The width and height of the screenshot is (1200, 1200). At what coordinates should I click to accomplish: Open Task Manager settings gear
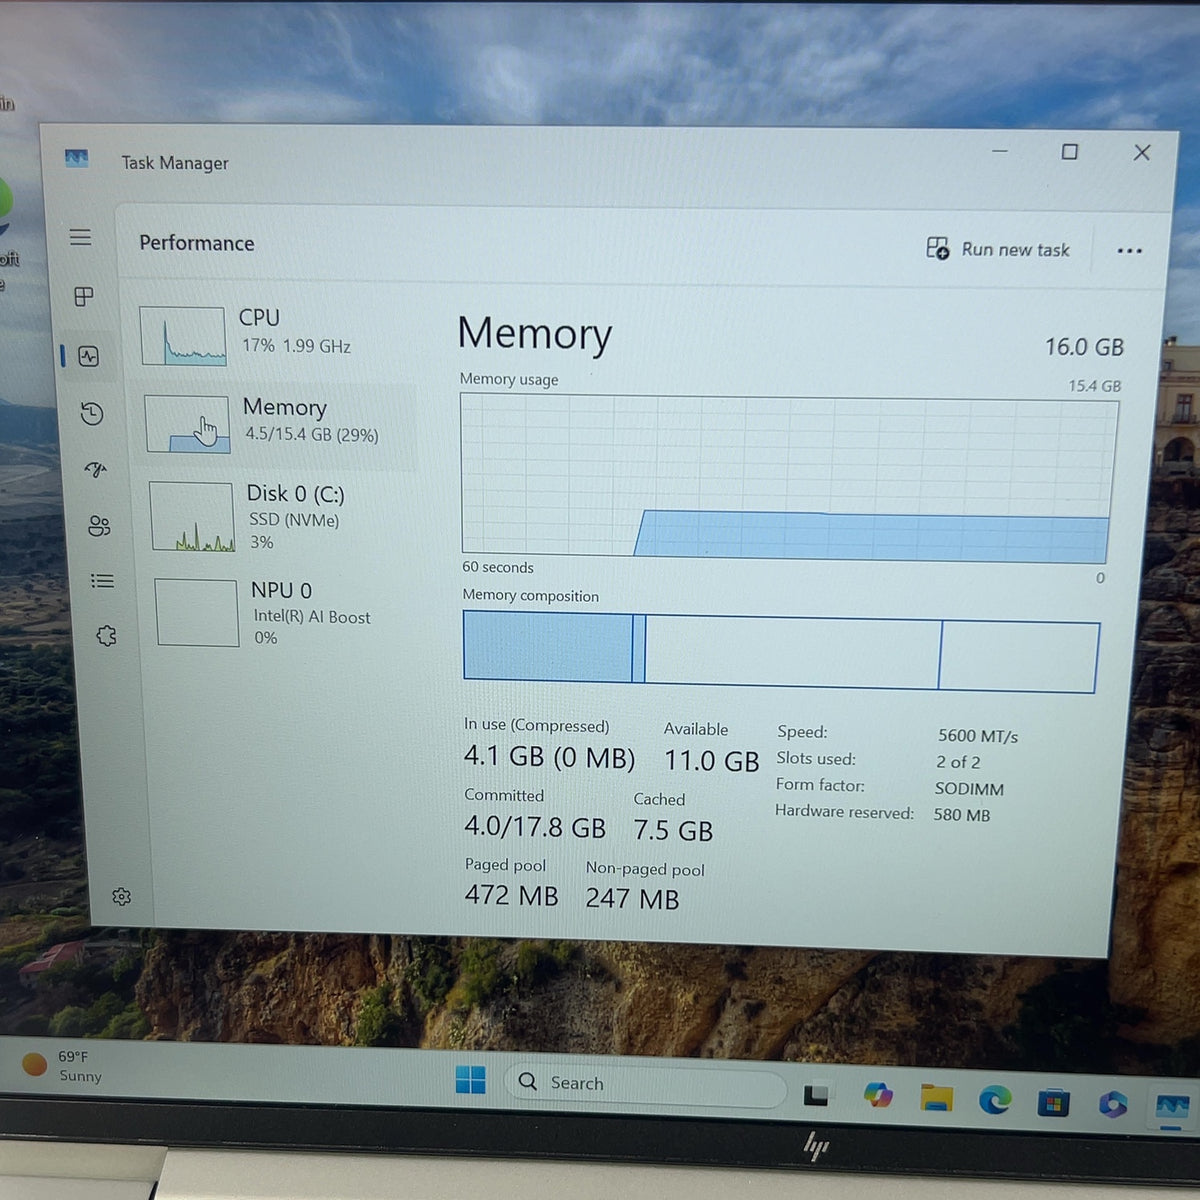pos(122,897)
